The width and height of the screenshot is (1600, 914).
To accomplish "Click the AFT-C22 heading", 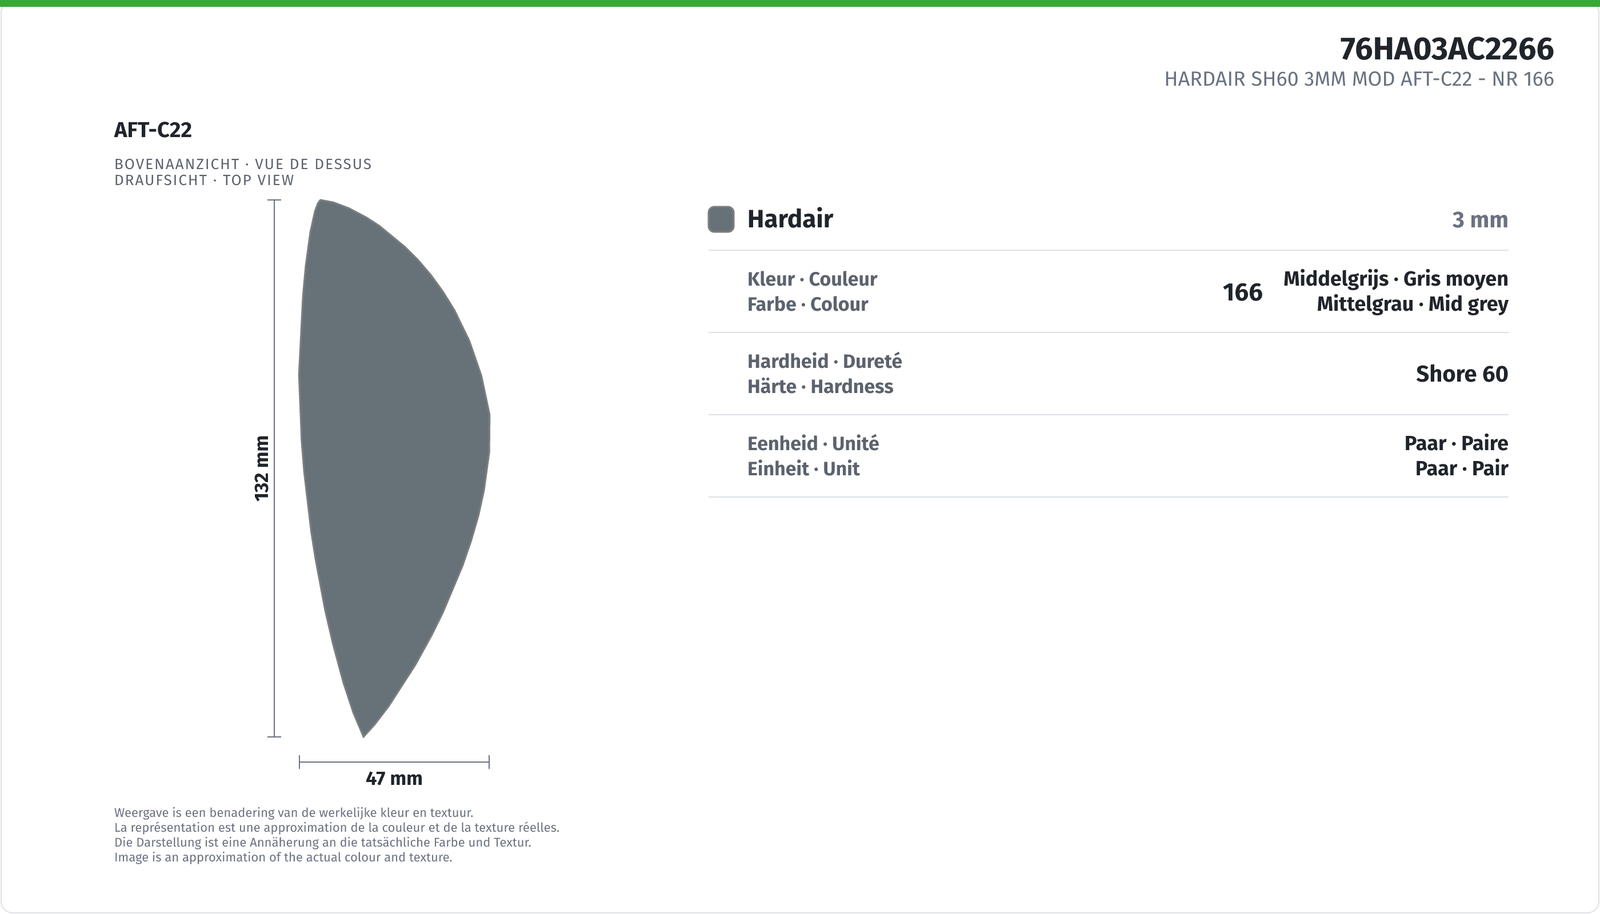I will (x=153, y=130).
